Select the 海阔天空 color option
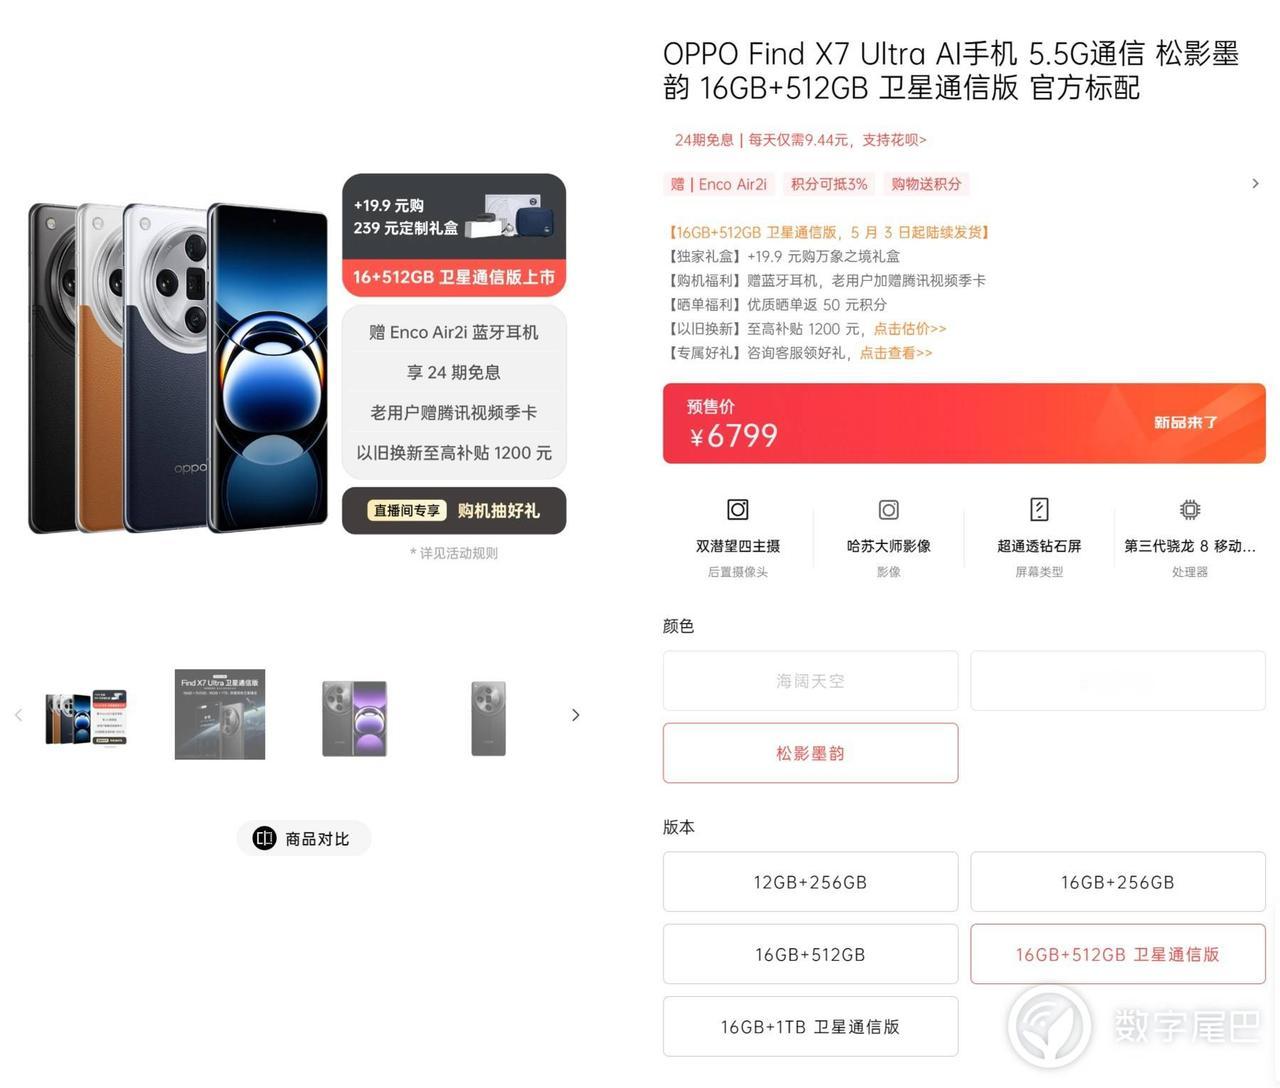The width and height of the screenshot is (1280, 1088). tap(810, 681)
